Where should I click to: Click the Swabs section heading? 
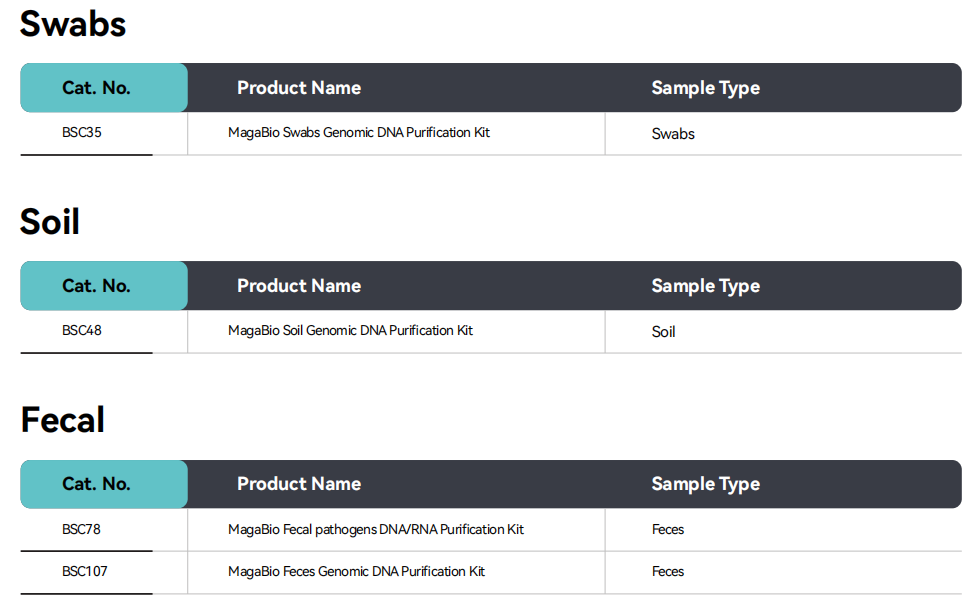click(73, 23)
